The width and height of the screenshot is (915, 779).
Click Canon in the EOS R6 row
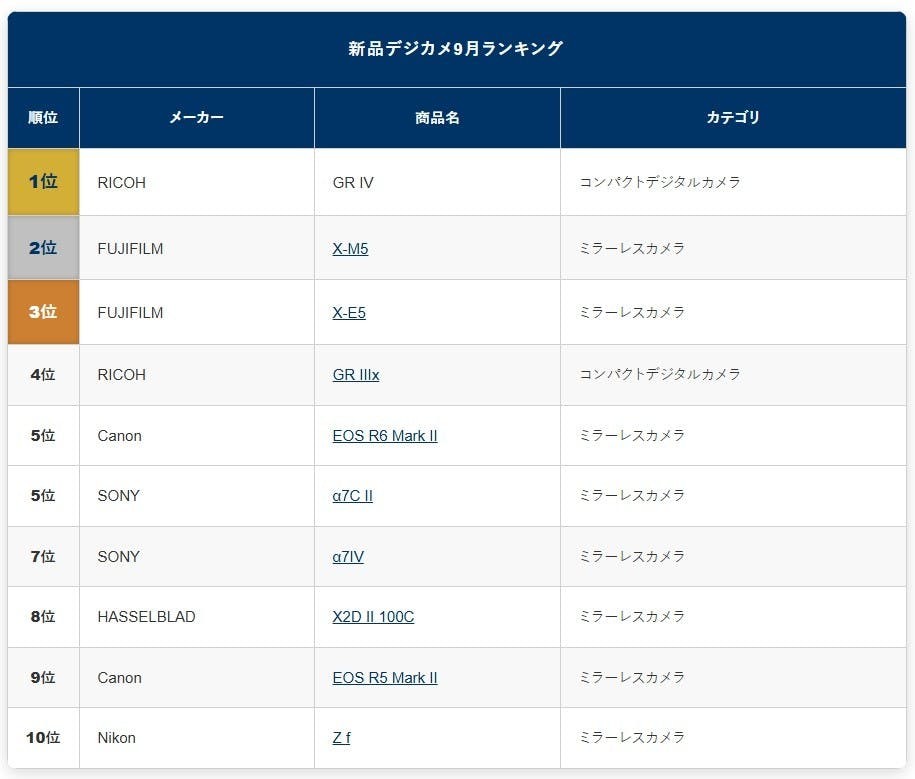(120, 436)
